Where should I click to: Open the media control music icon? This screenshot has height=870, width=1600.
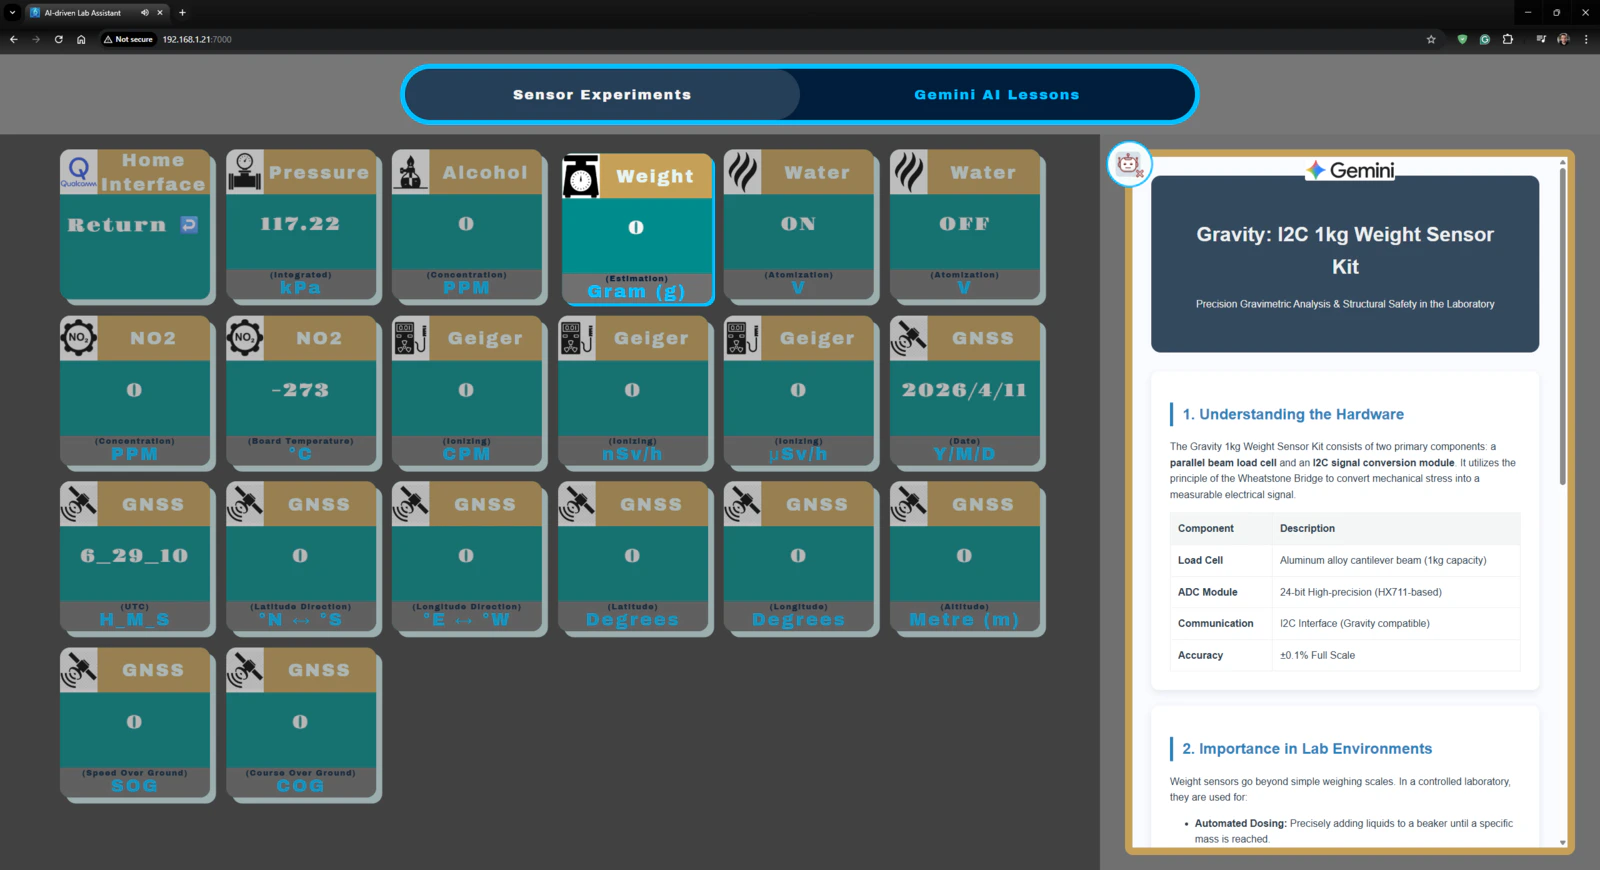click(x=1541, y=40)
